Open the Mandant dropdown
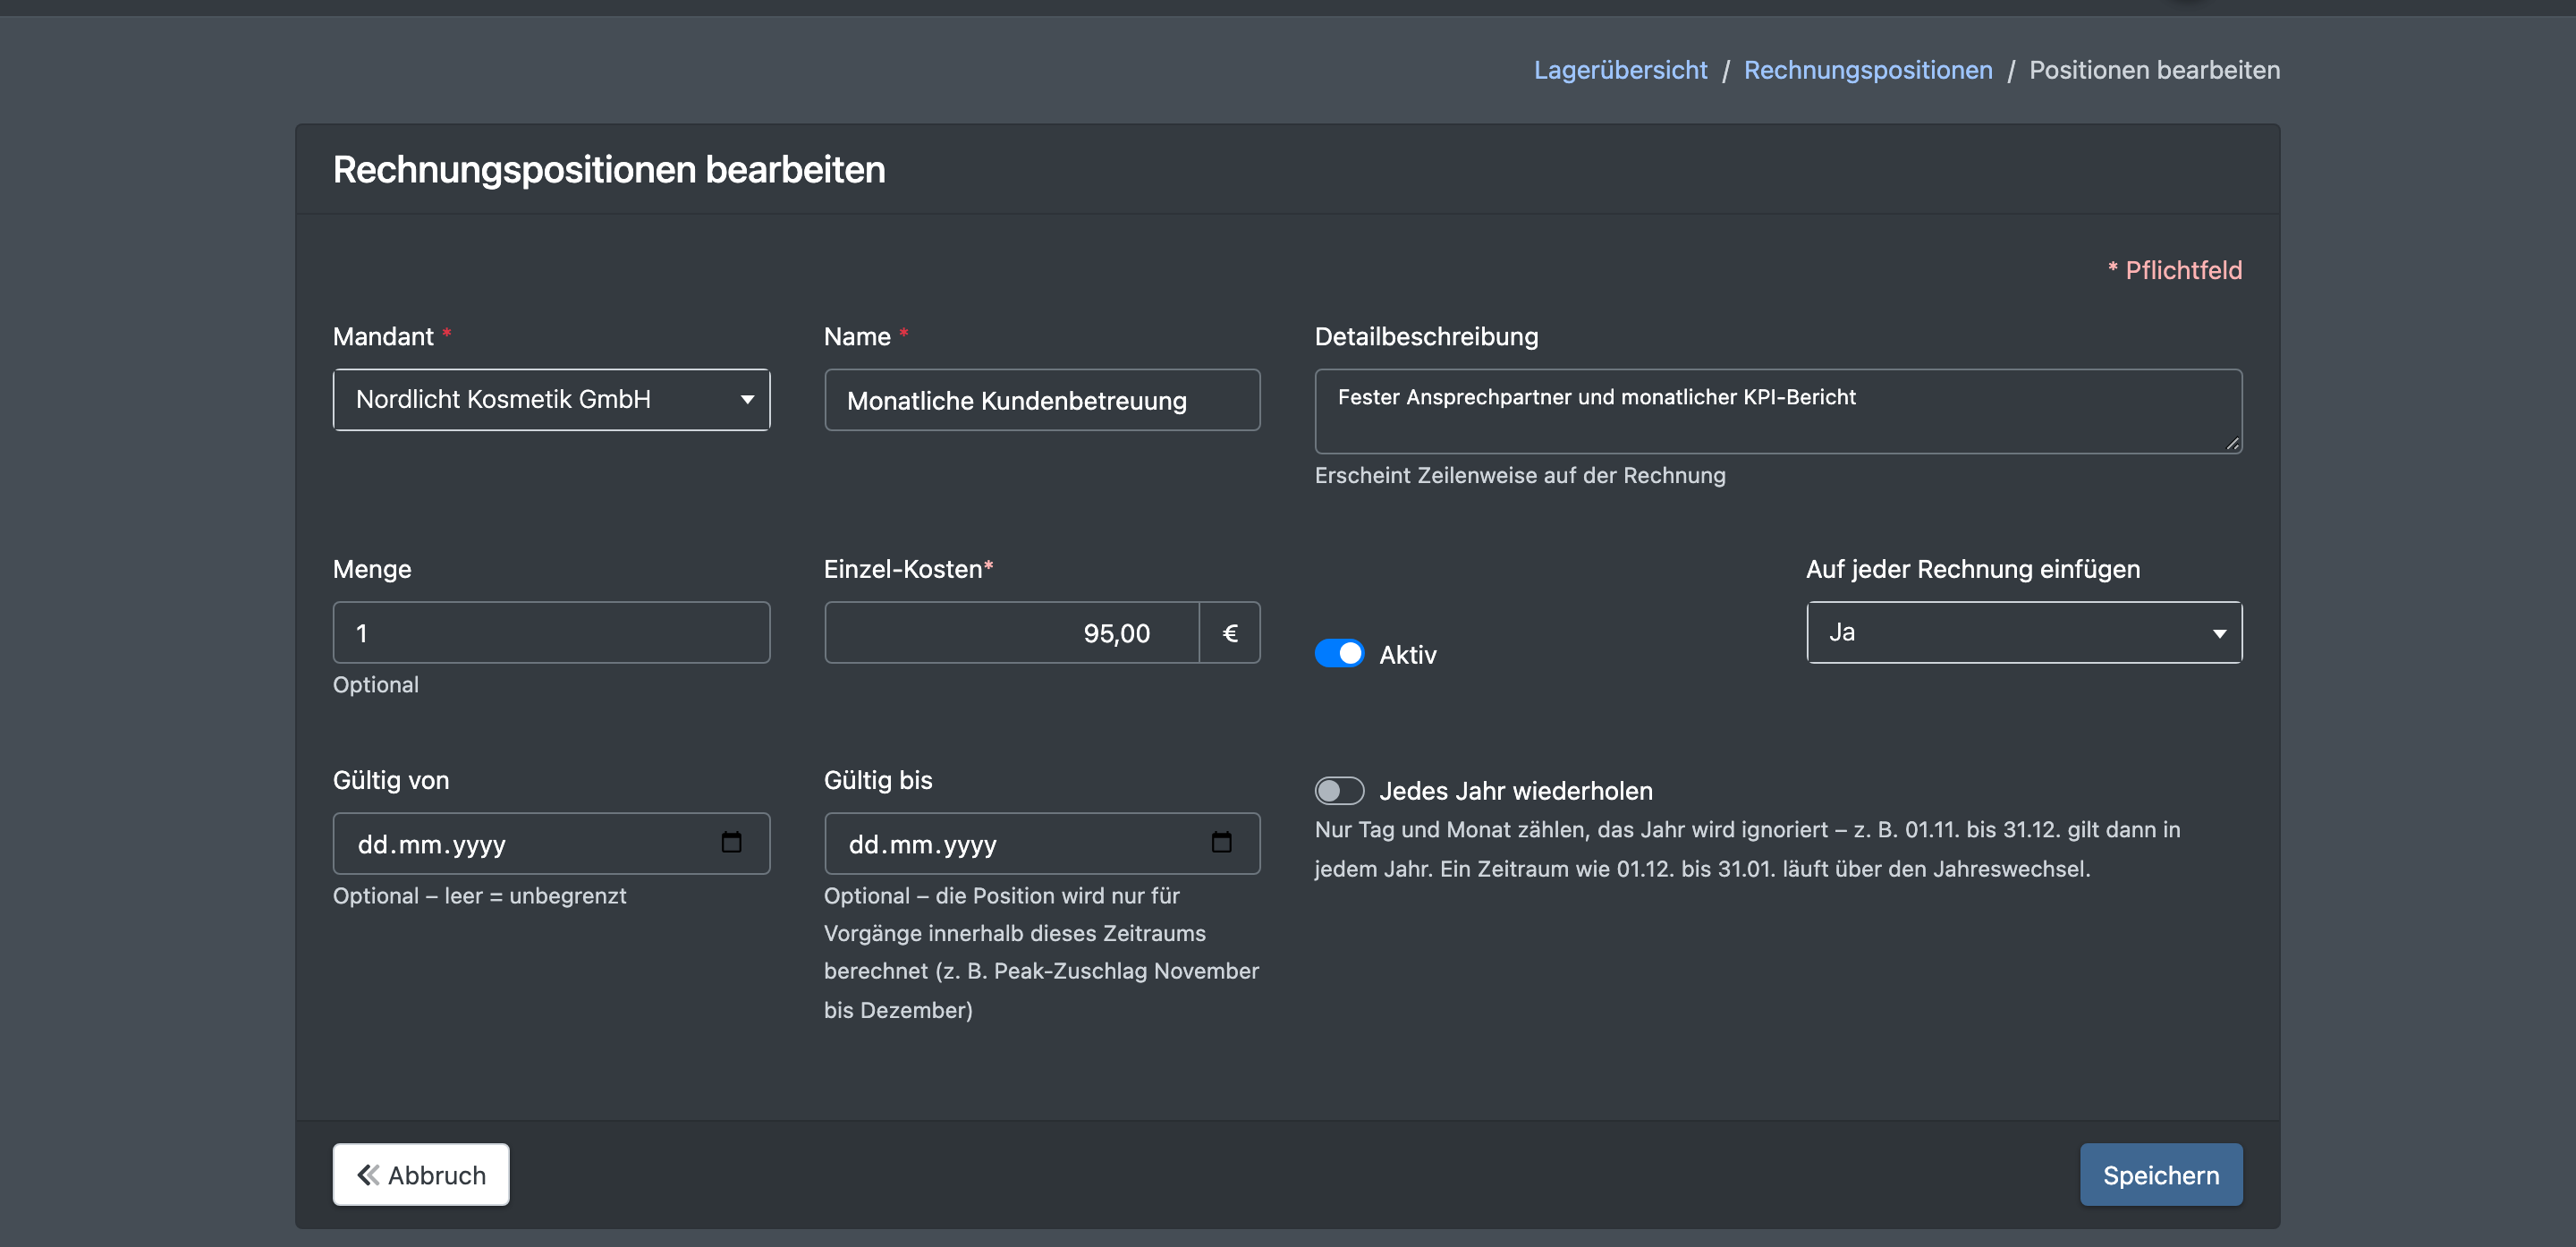 pyautogui.click(x=551, y=399)
